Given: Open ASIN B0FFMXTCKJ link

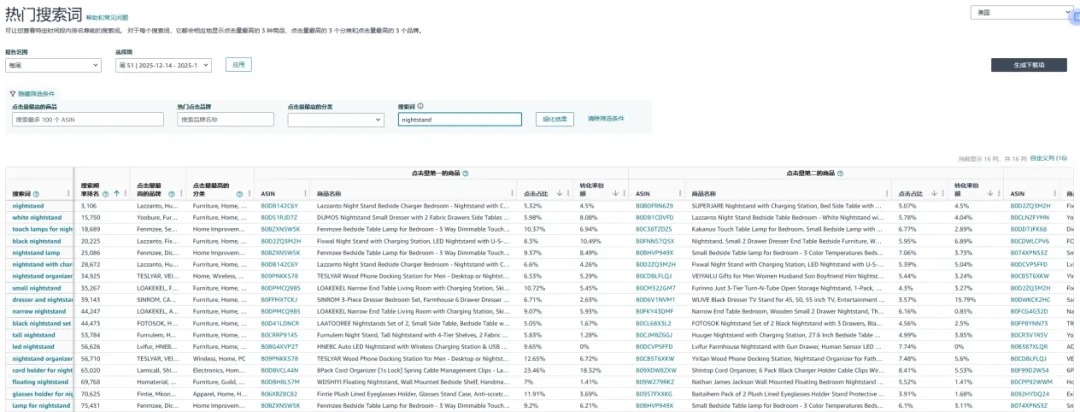Looking at the screenshot, I should [x=280, y=300].
